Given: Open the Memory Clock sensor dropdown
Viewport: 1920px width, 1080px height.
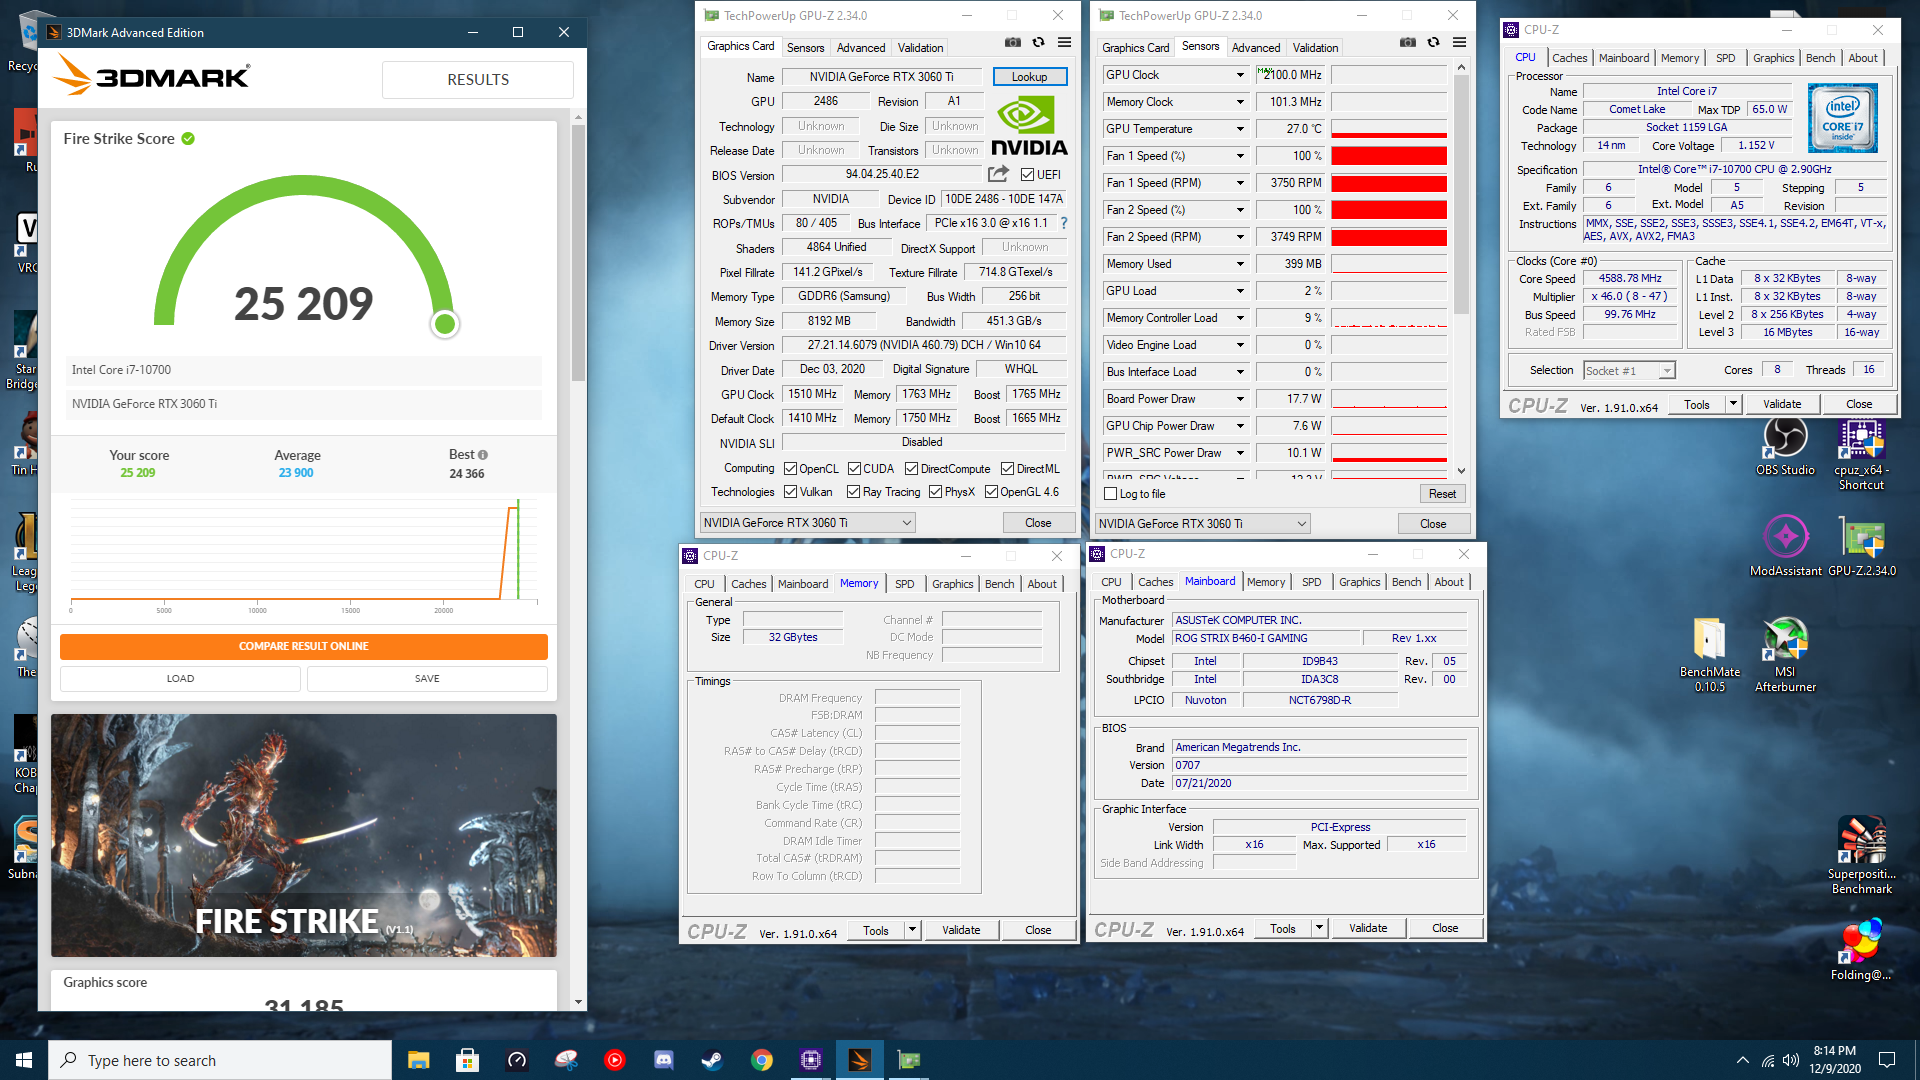Looking at the screenshot, I should click(1240, 102).
